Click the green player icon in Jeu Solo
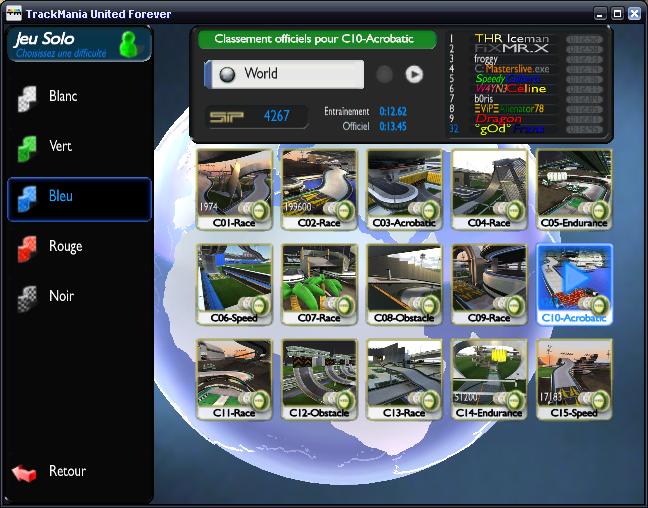Viewport: 648px width, 508px height. [x=128, y=44]
